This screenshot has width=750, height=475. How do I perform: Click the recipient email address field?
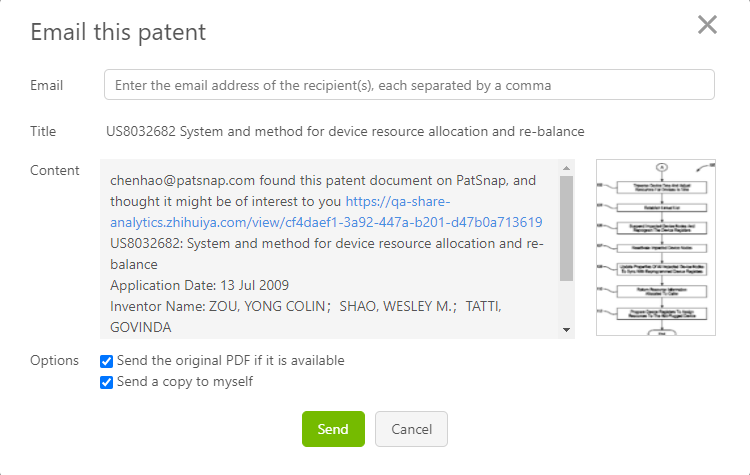coord(409,85)
